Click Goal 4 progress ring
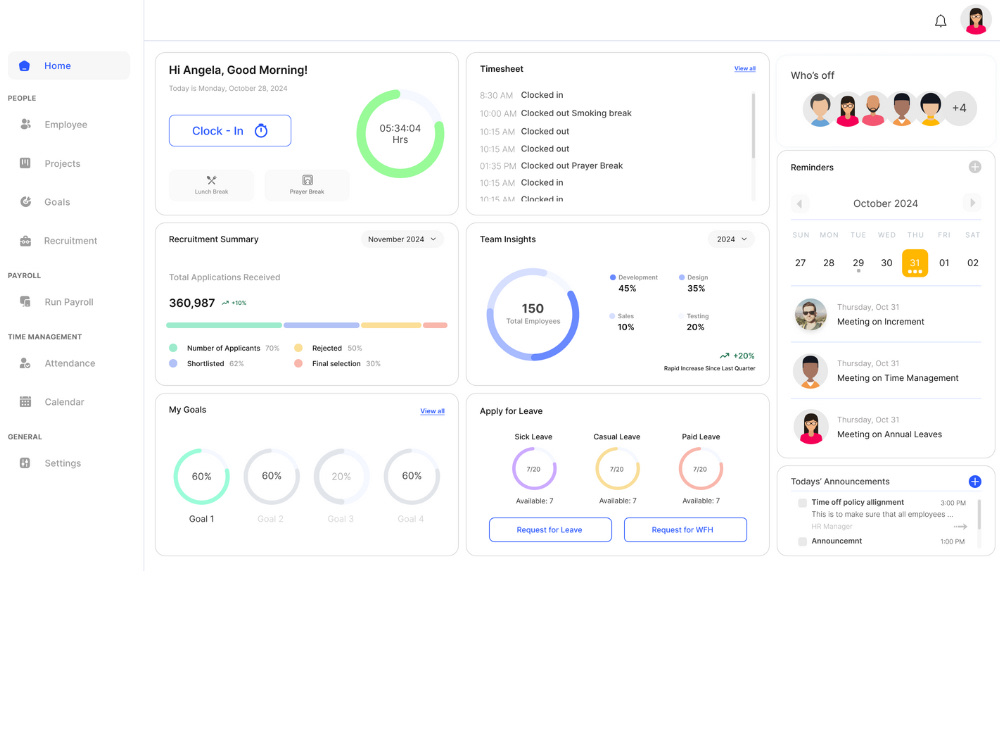 411,476
